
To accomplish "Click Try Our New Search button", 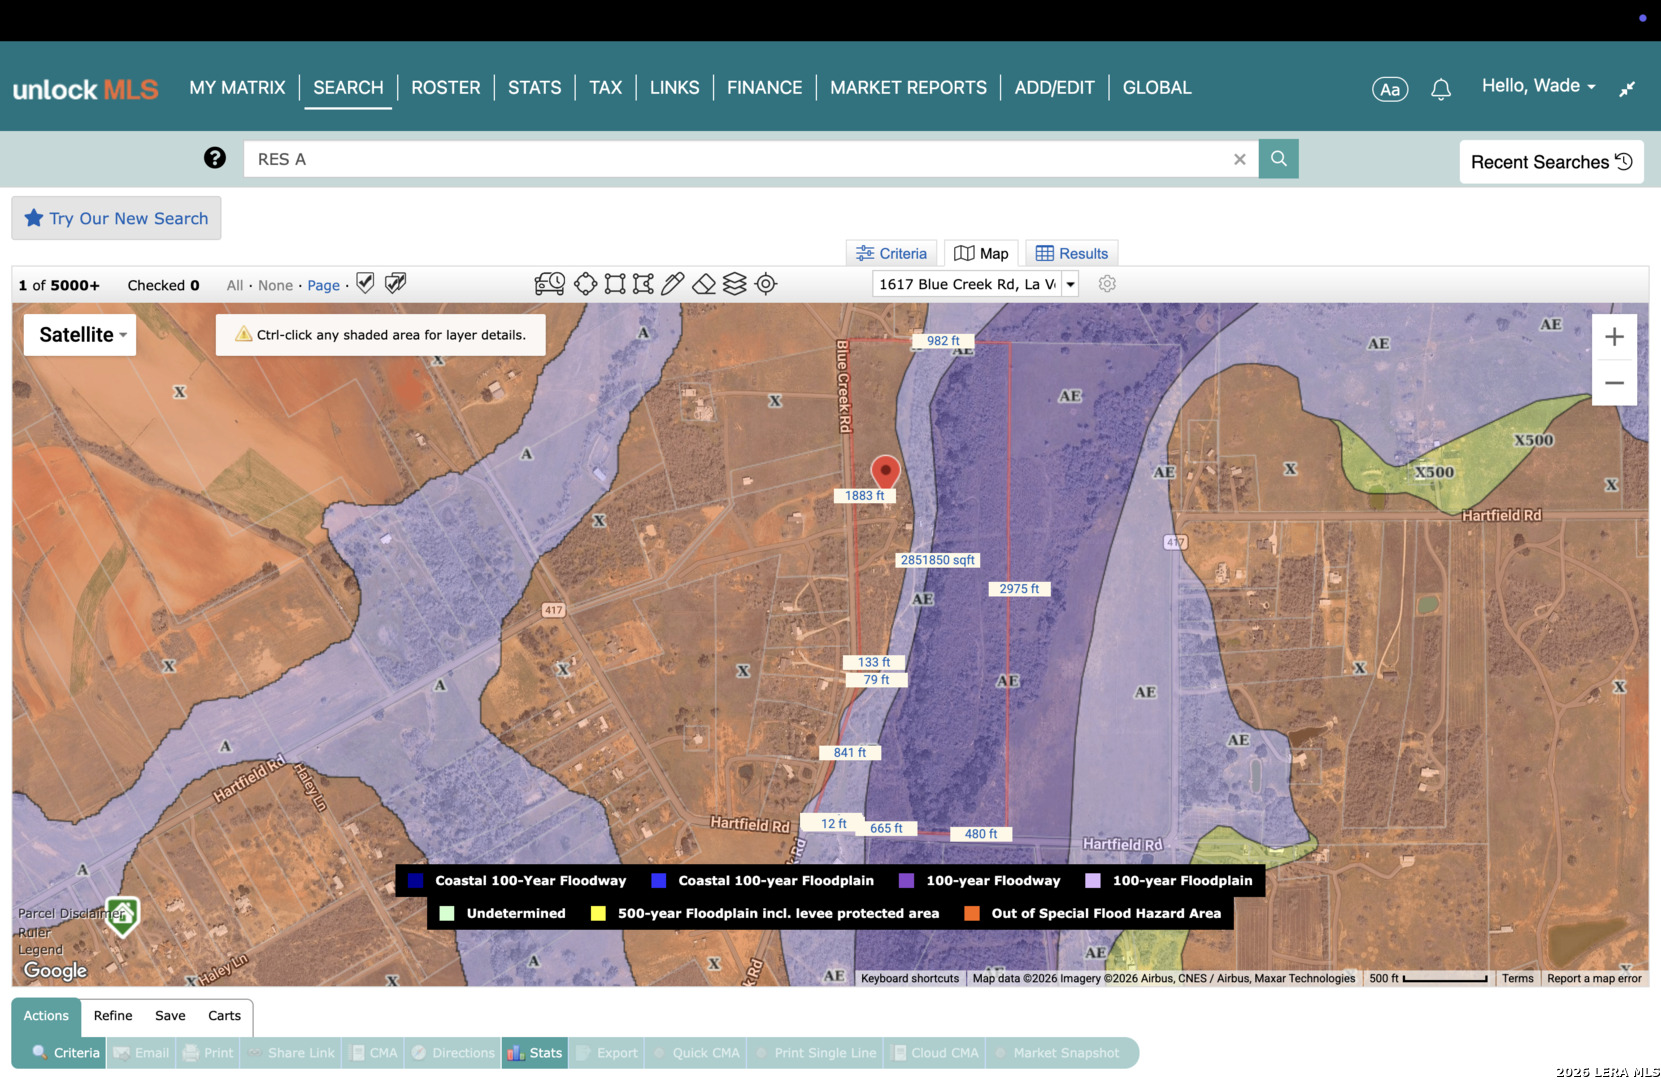I will pyautogui.click(x=116, y=218).
